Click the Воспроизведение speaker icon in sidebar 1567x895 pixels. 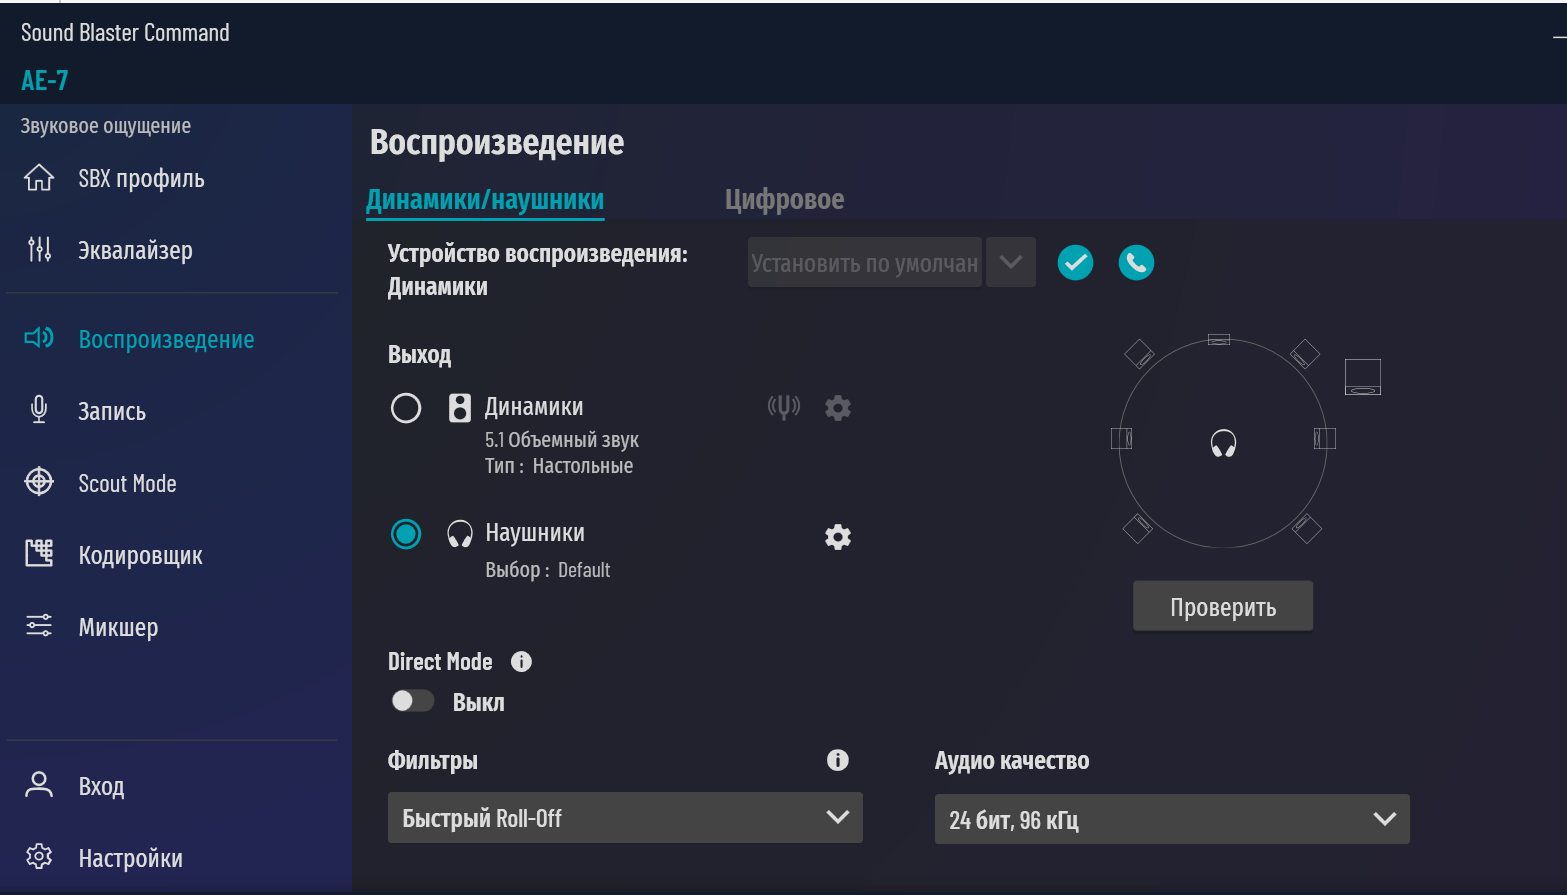click(39, 338)
